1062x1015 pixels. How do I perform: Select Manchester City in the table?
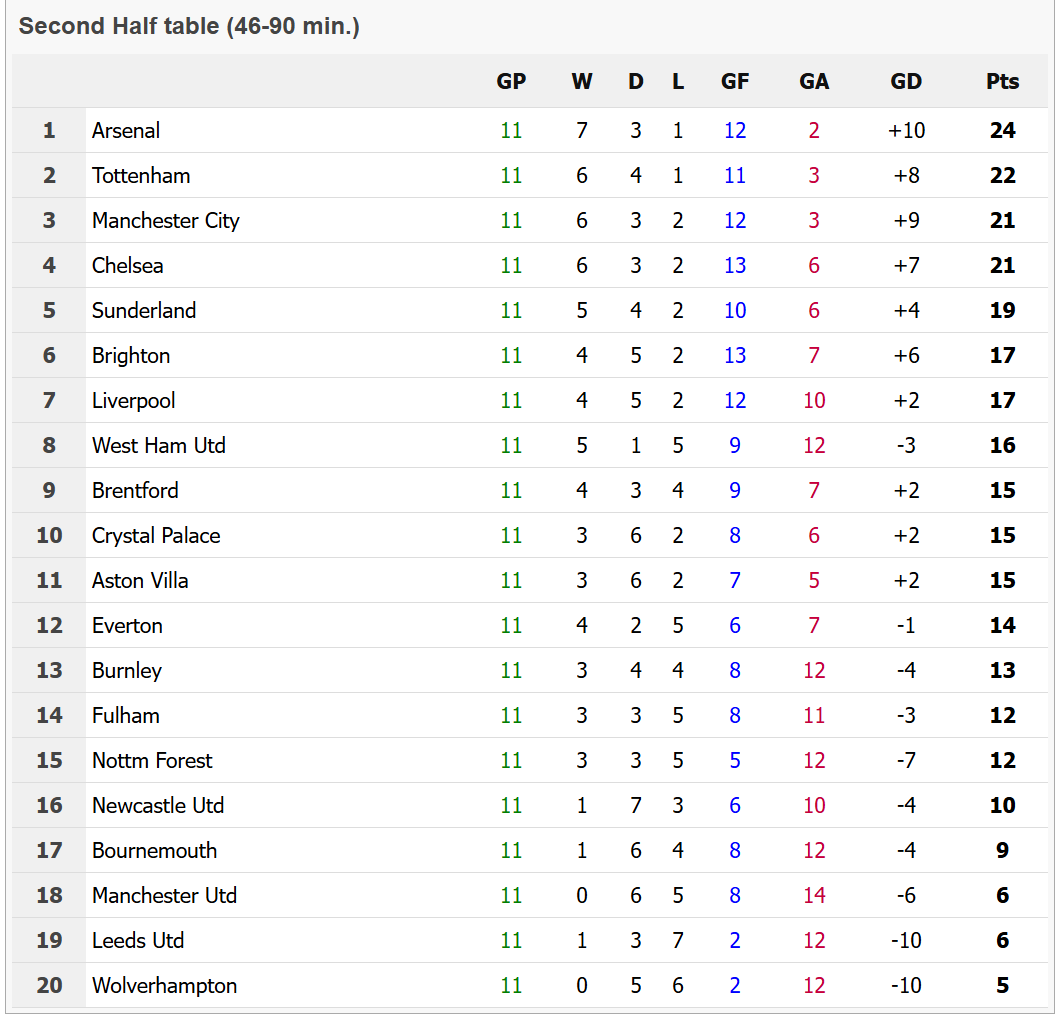tap(166, 221)
